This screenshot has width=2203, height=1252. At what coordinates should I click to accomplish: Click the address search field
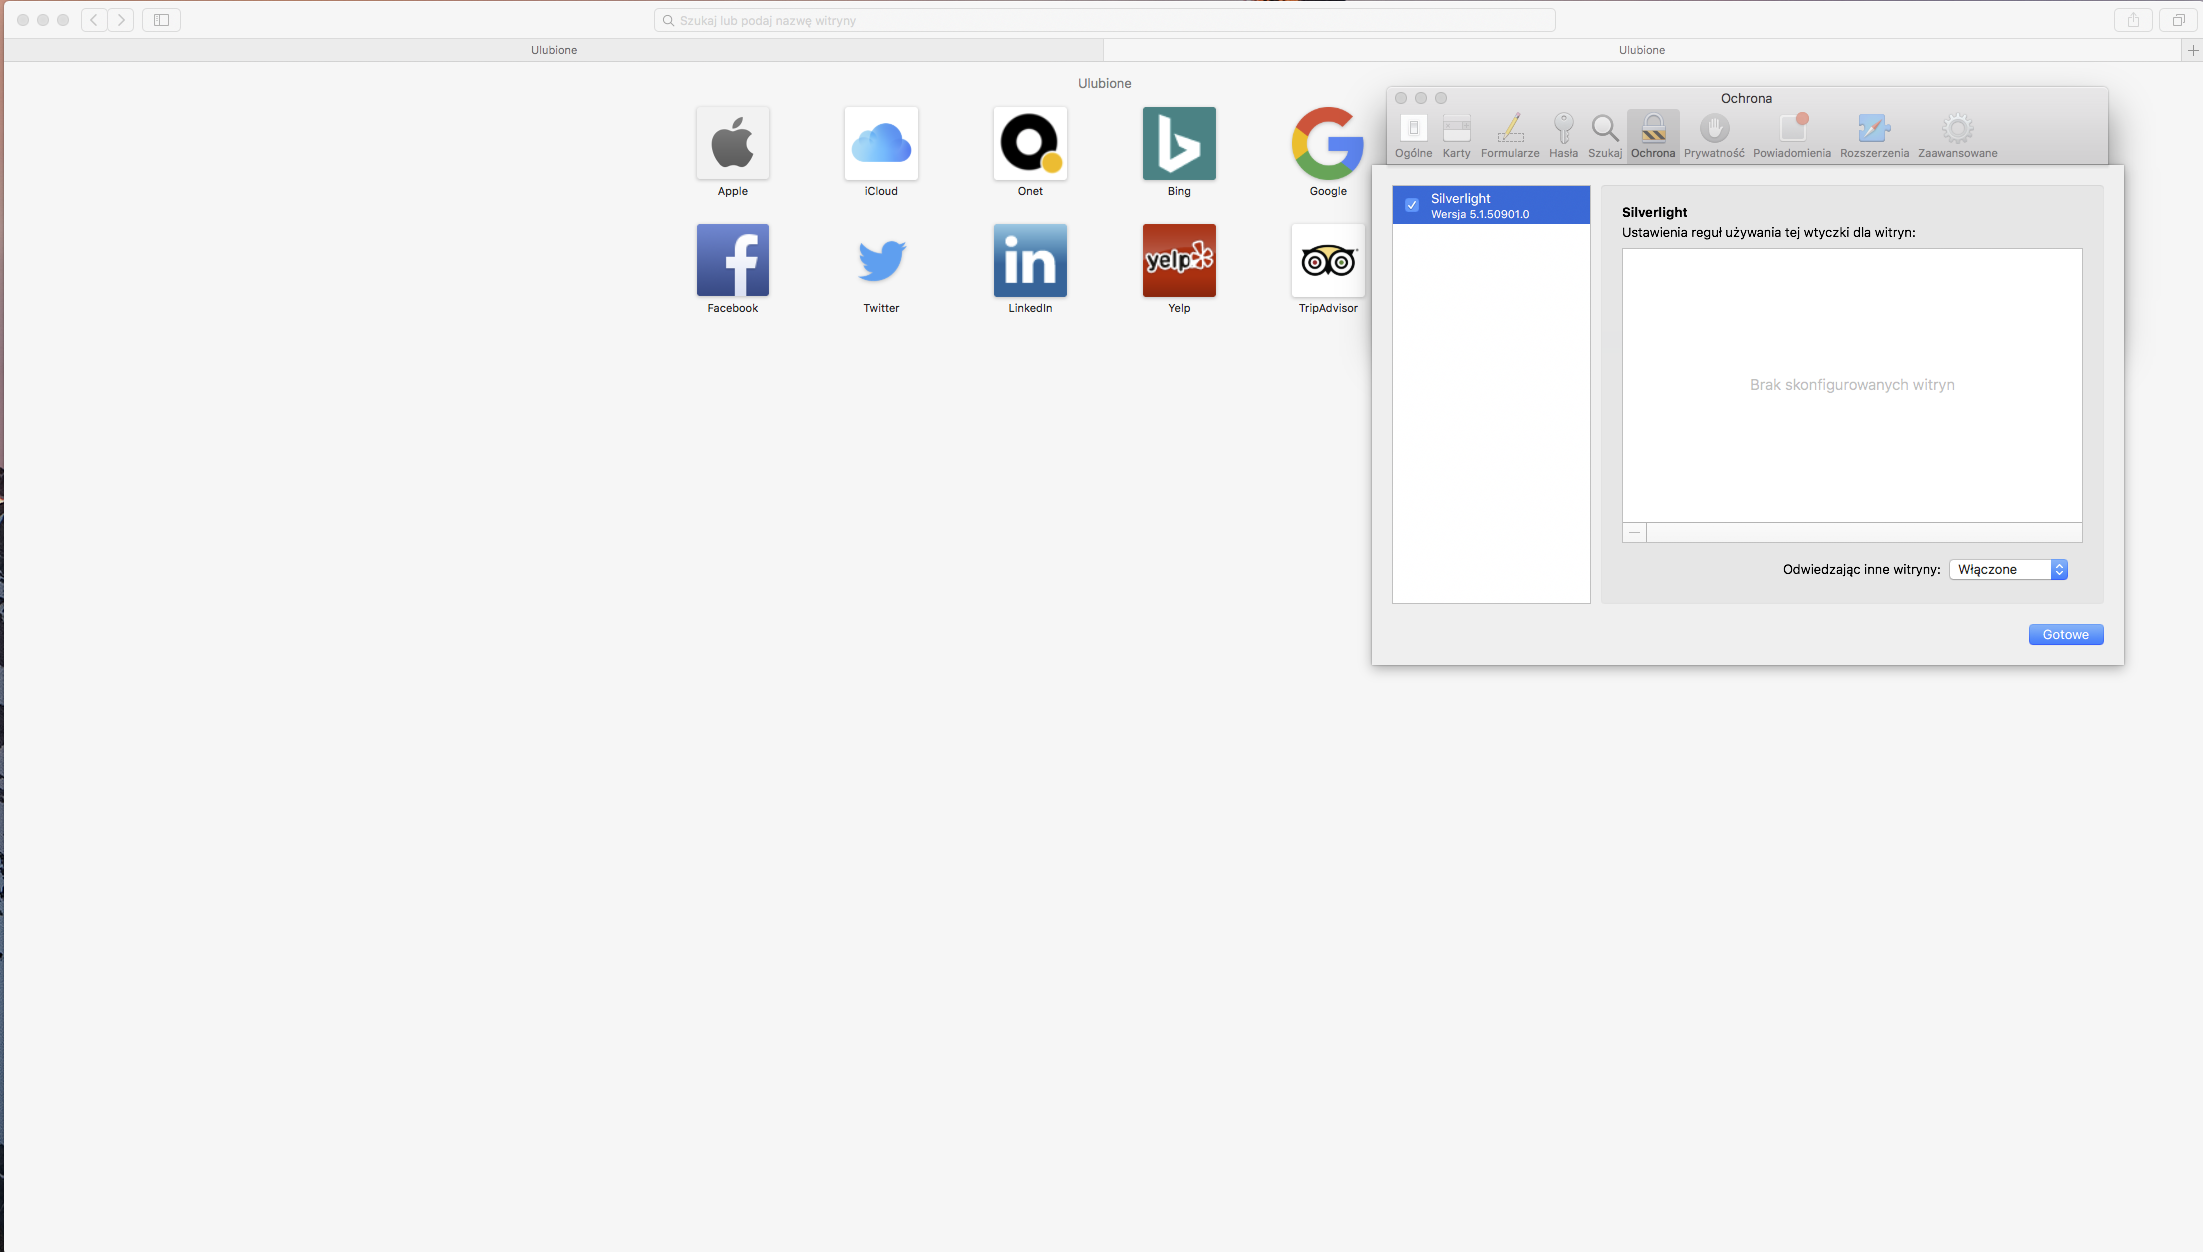tap(1104, 20)
